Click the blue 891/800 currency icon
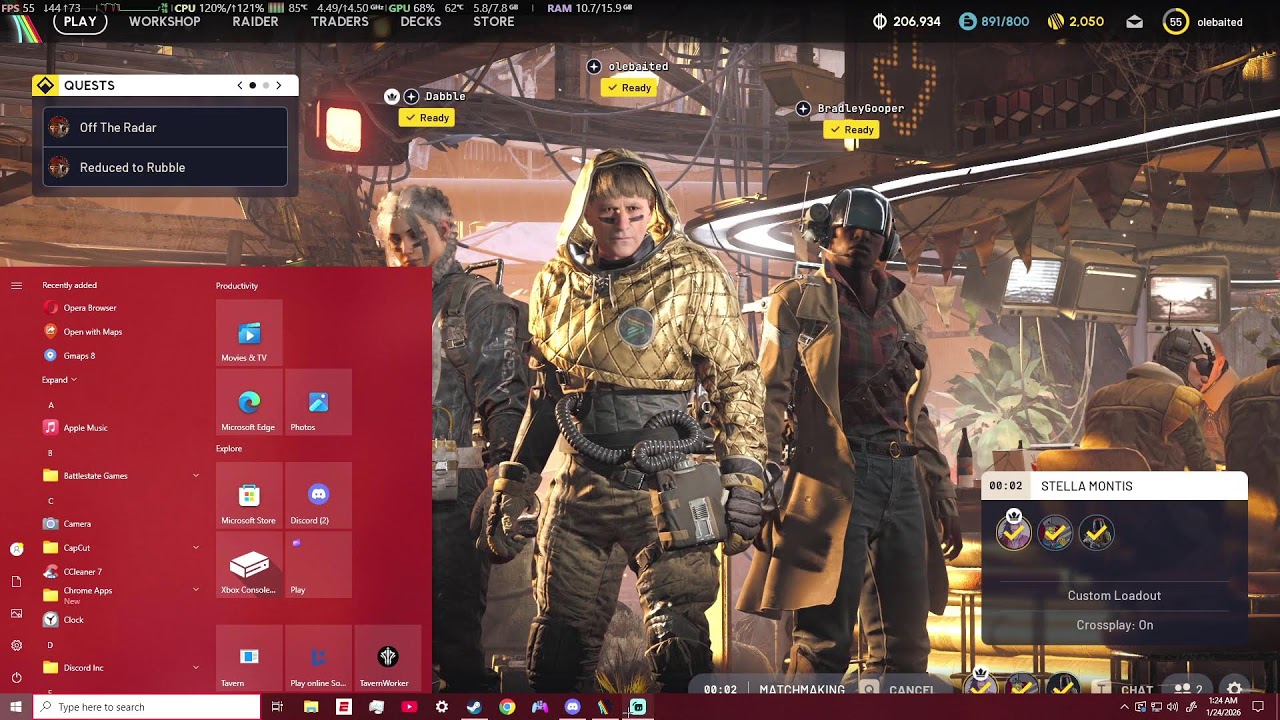This screenshot has height=720, width=1280. (967, 22)
